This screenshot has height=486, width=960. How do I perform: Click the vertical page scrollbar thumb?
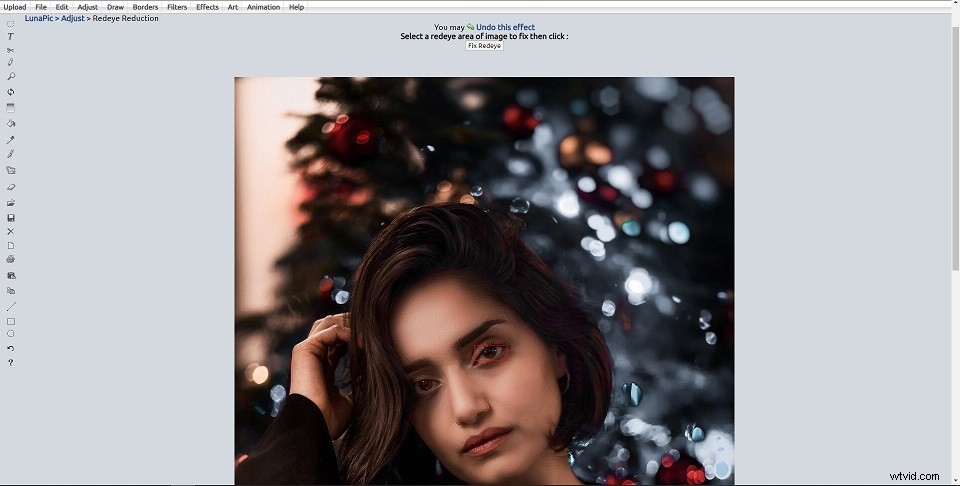pos(955,147)
